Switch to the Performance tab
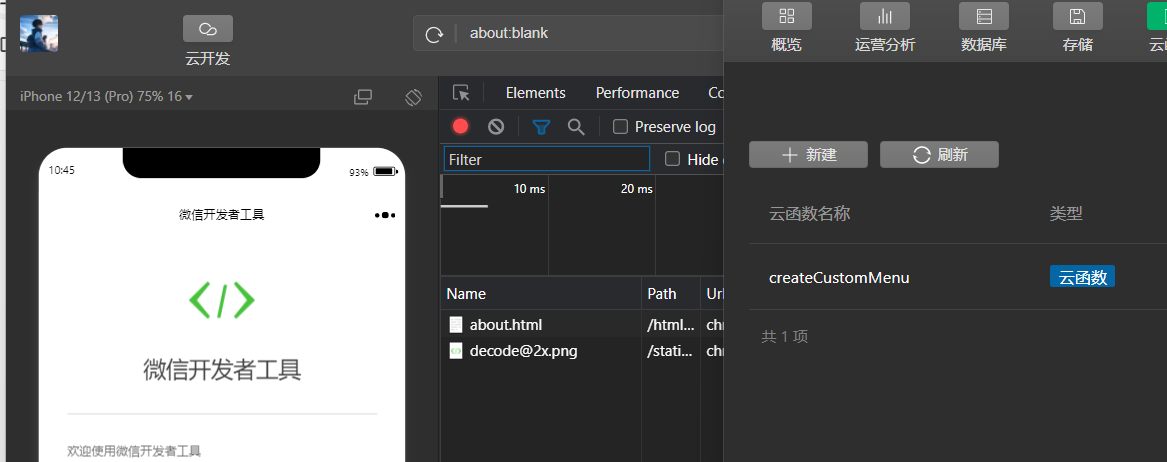Screen dimensions: 1167x462 637,93
